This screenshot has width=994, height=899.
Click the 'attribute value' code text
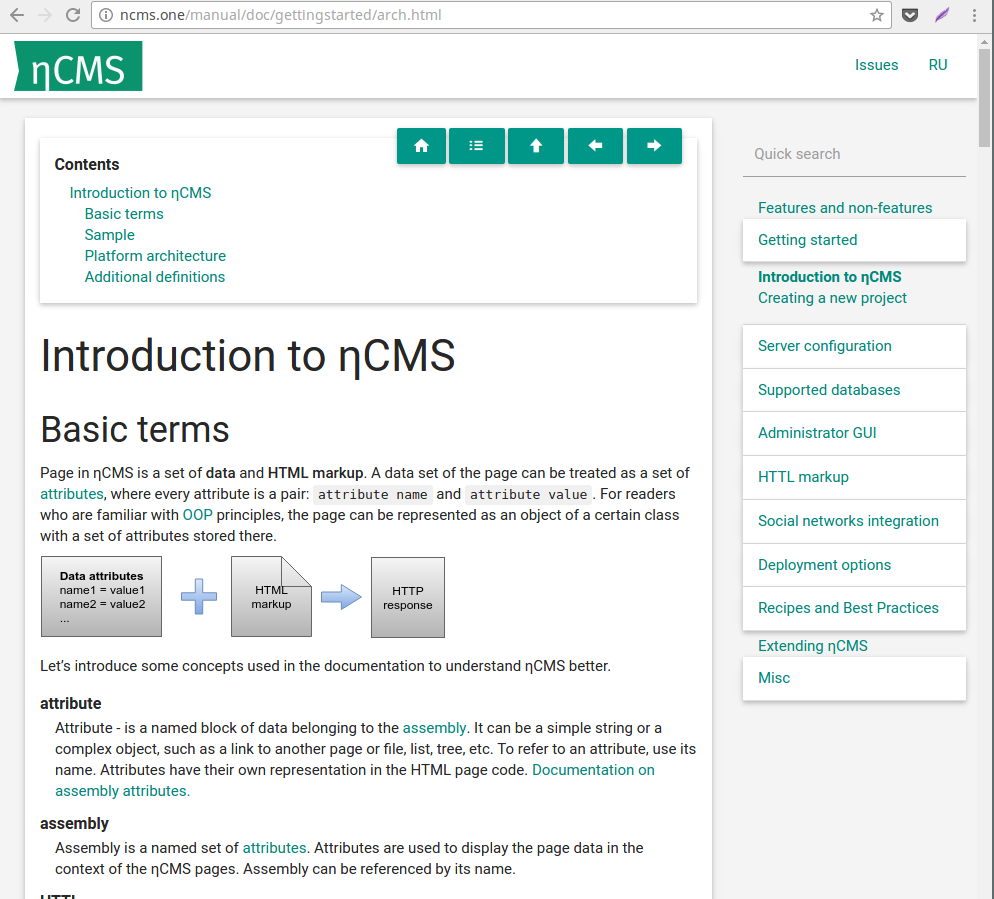click(x=528, y=495)
